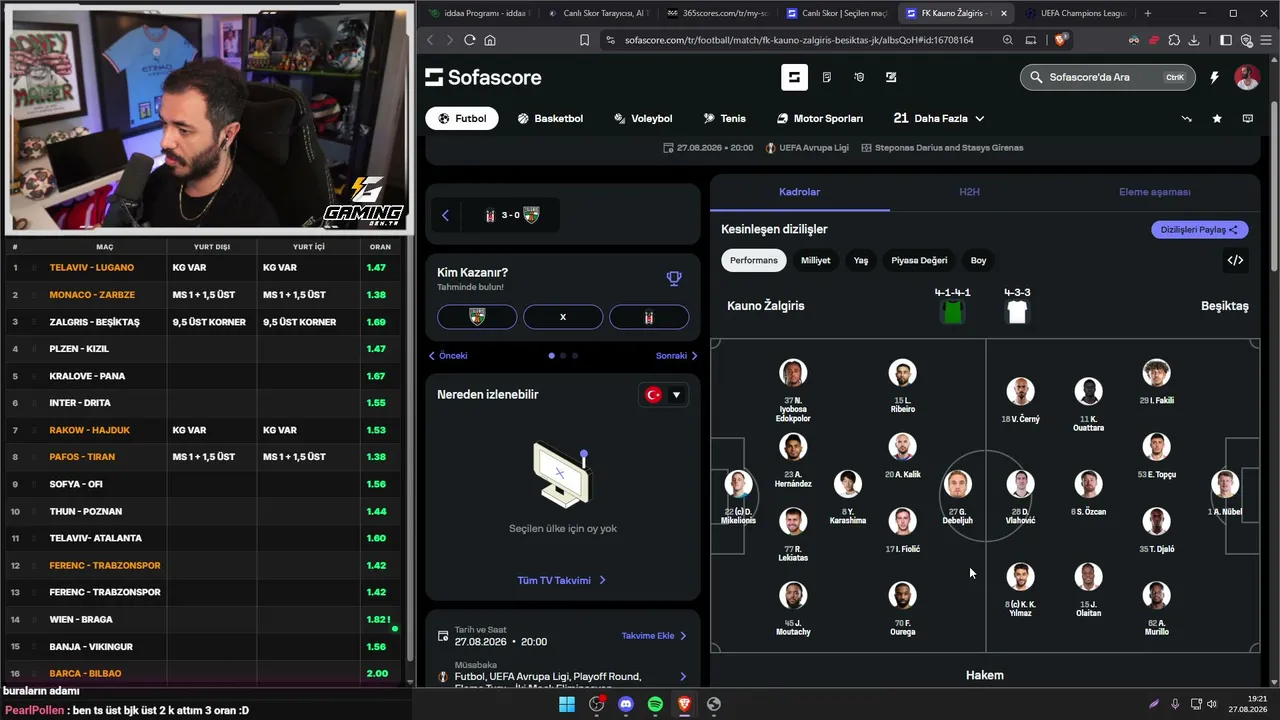Switch to the 365scores browser tab
The width and height of the screenshot is (1280, 720).
click(x=717, y=13)
